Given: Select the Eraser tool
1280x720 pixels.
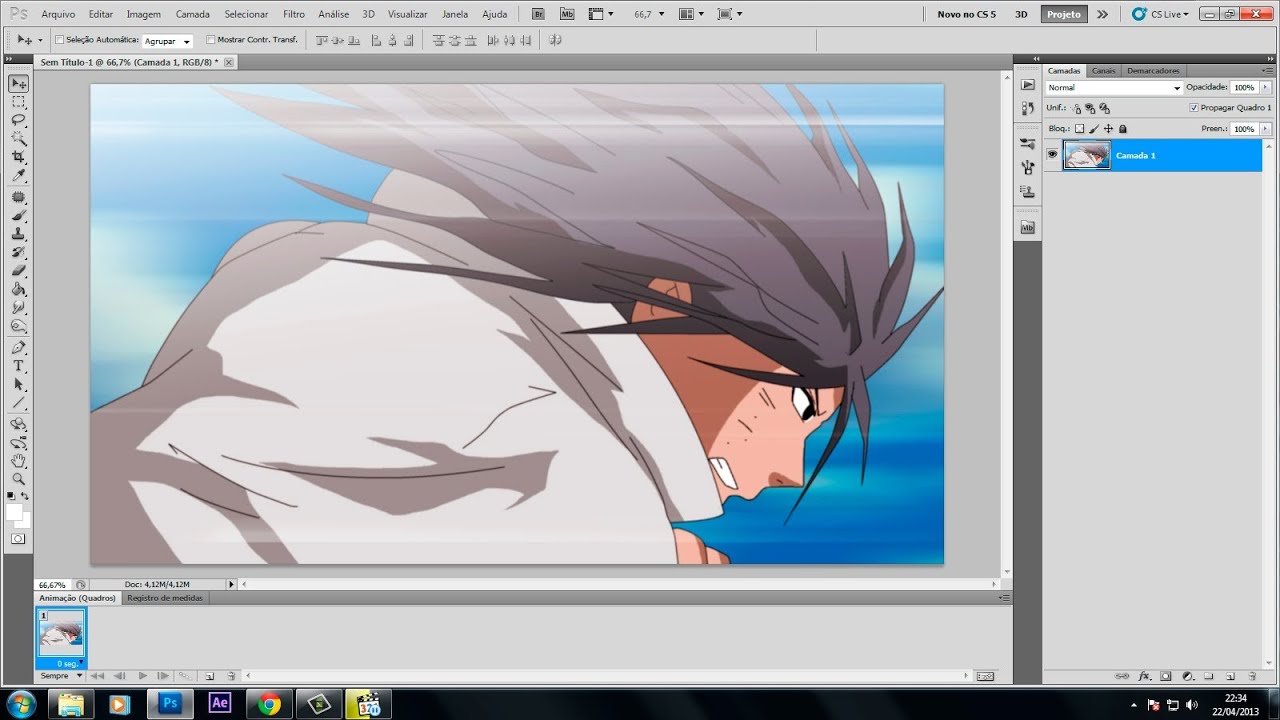Looking at the screenshot, I should click(x=18, y=270).
